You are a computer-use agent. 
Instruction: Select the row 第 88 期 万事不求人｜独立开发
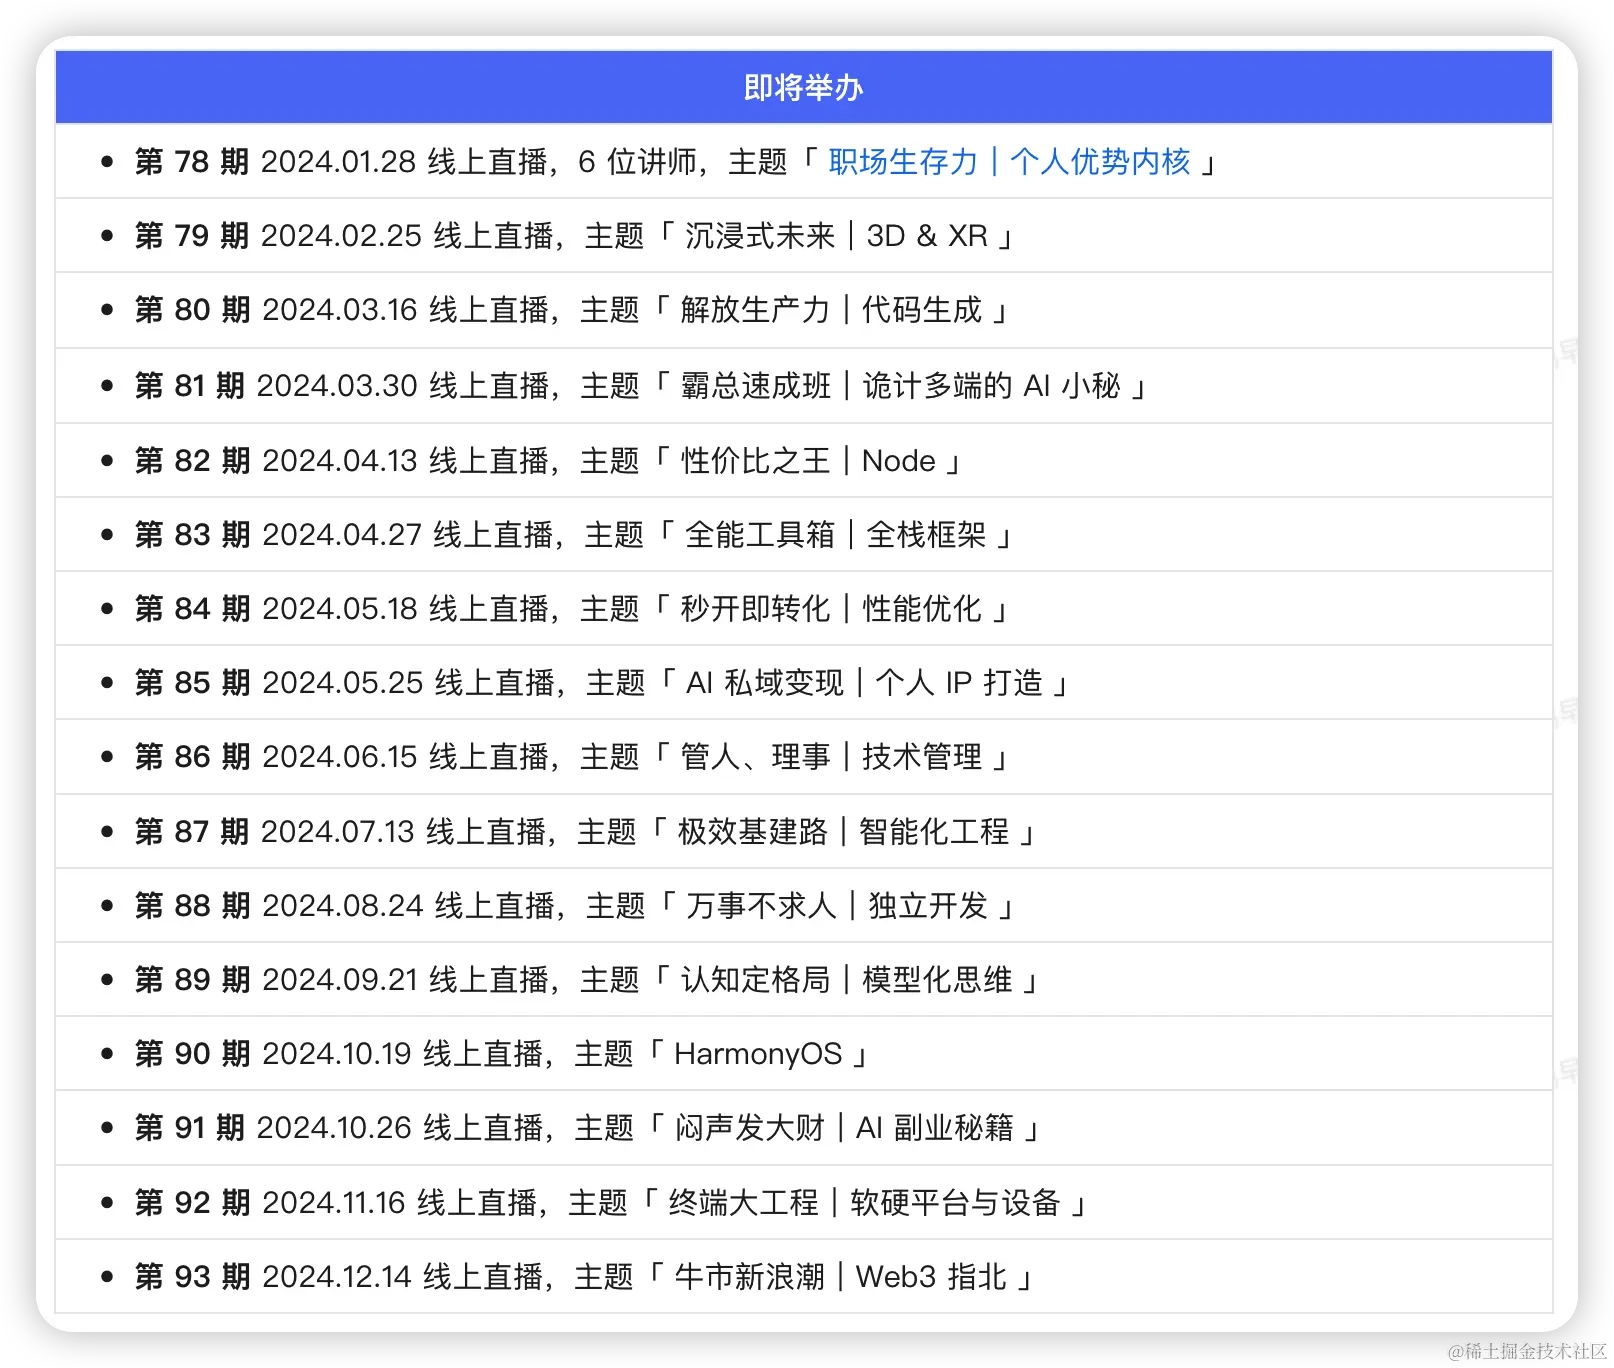804,905
